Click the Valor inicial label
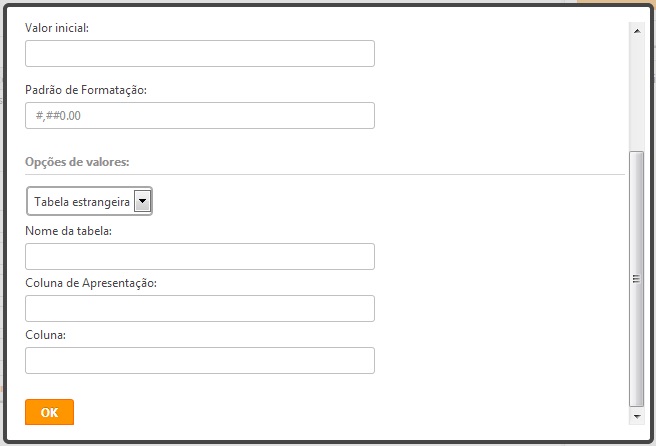 57,28
